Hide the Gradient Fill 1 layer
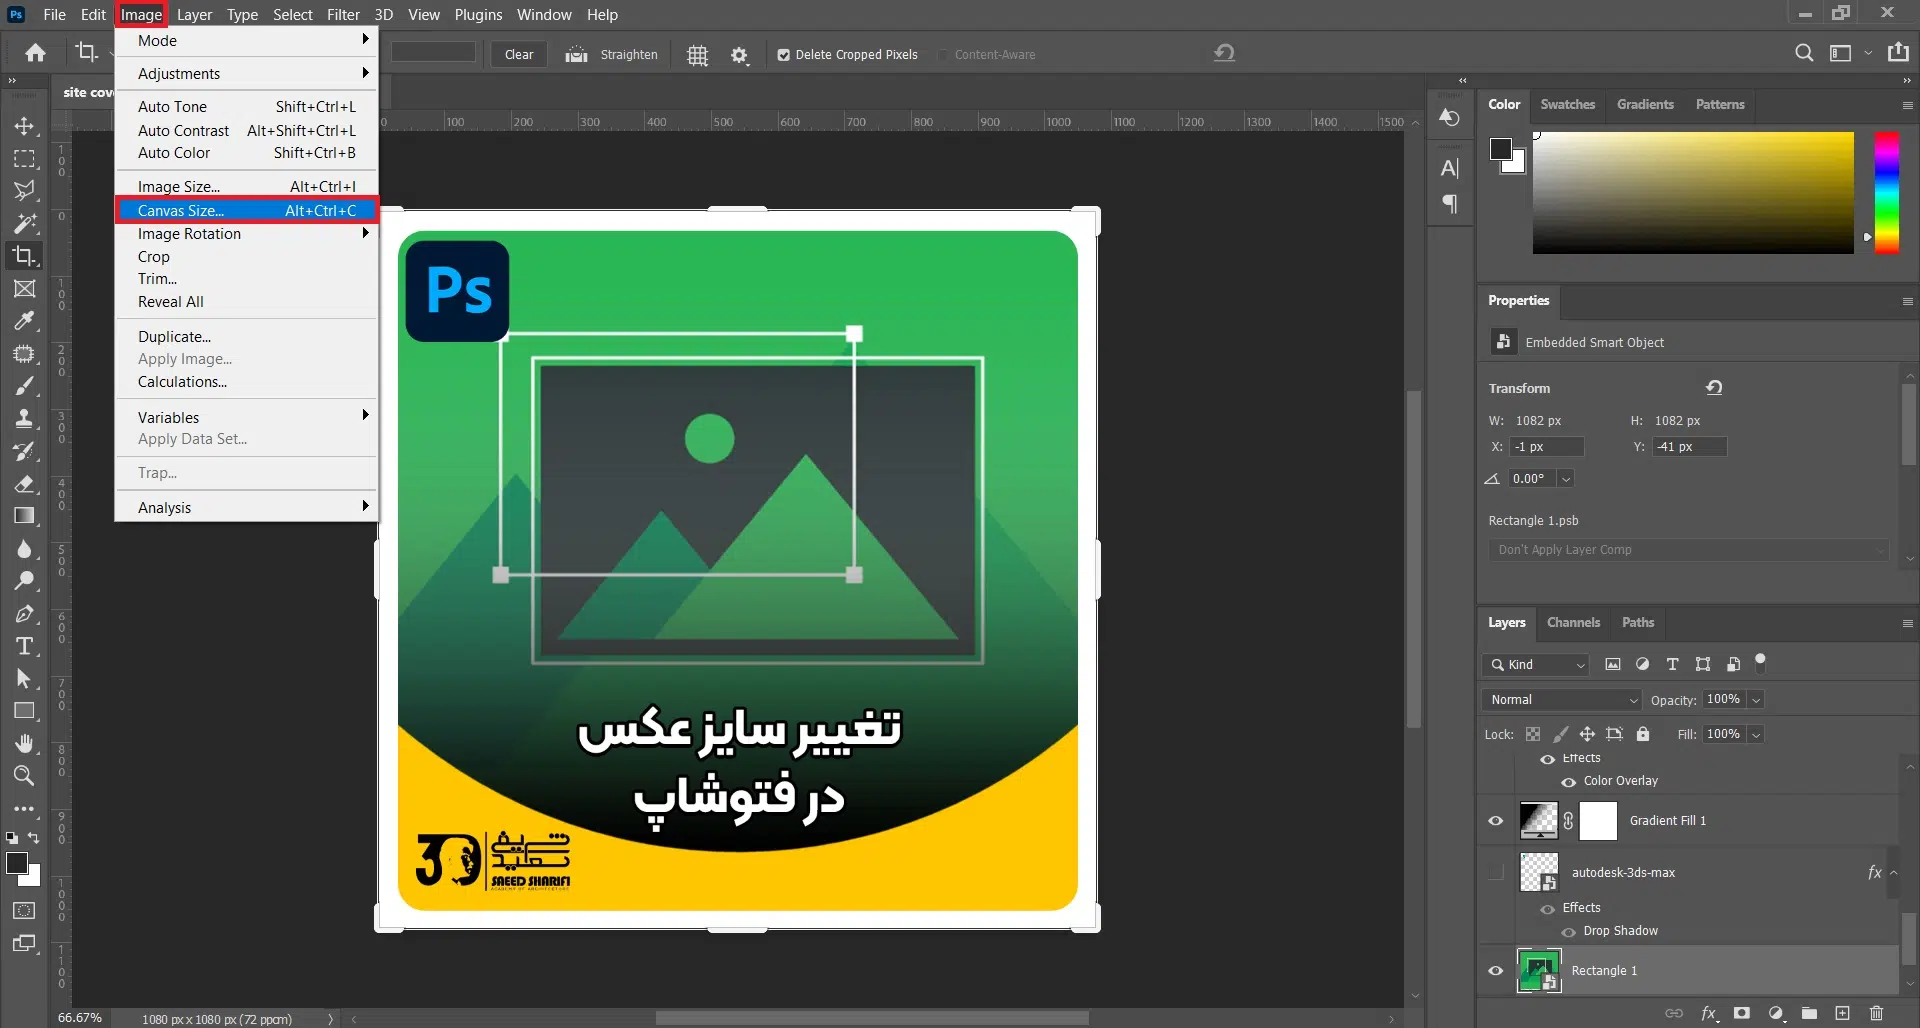This screenshot has width=1920, height=1028. 1495,821
